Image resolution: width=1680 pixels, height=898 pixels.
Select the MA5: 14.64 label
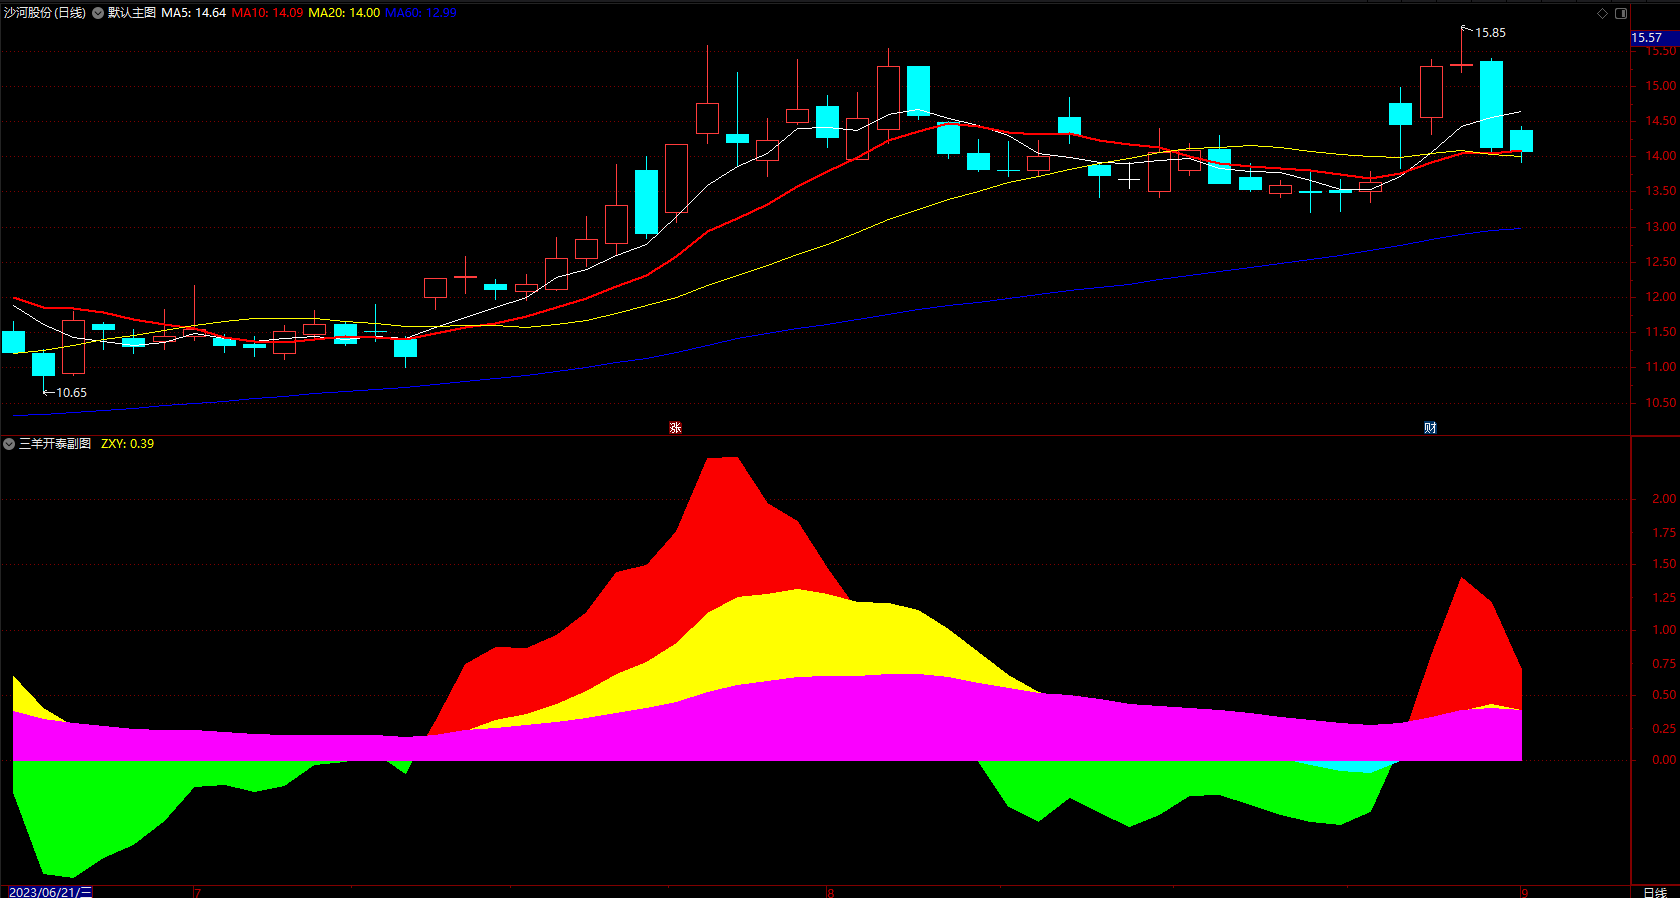(x=193, y=13)
